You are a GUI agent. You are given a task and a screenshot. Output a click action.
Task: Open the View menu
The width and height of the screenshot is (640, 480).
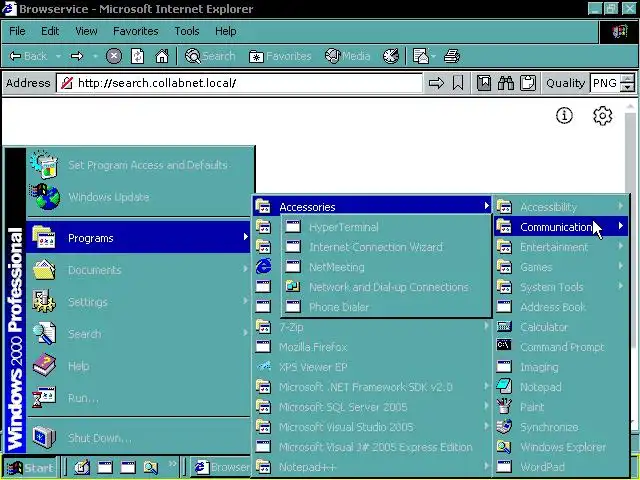(86, 31)
